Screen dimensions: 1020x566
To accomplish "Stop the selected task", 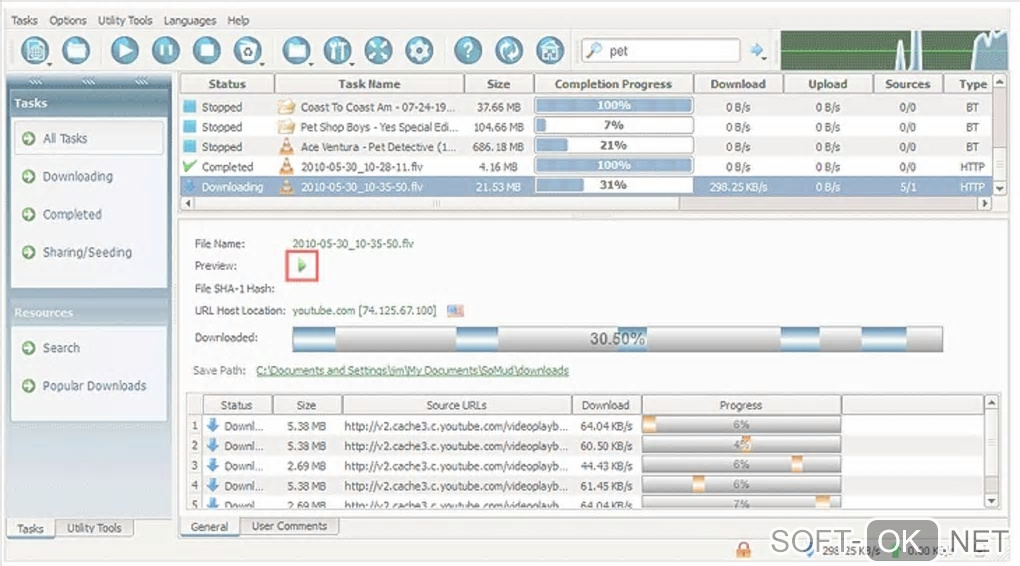I will pyautogui.click(x=207, y=50).
